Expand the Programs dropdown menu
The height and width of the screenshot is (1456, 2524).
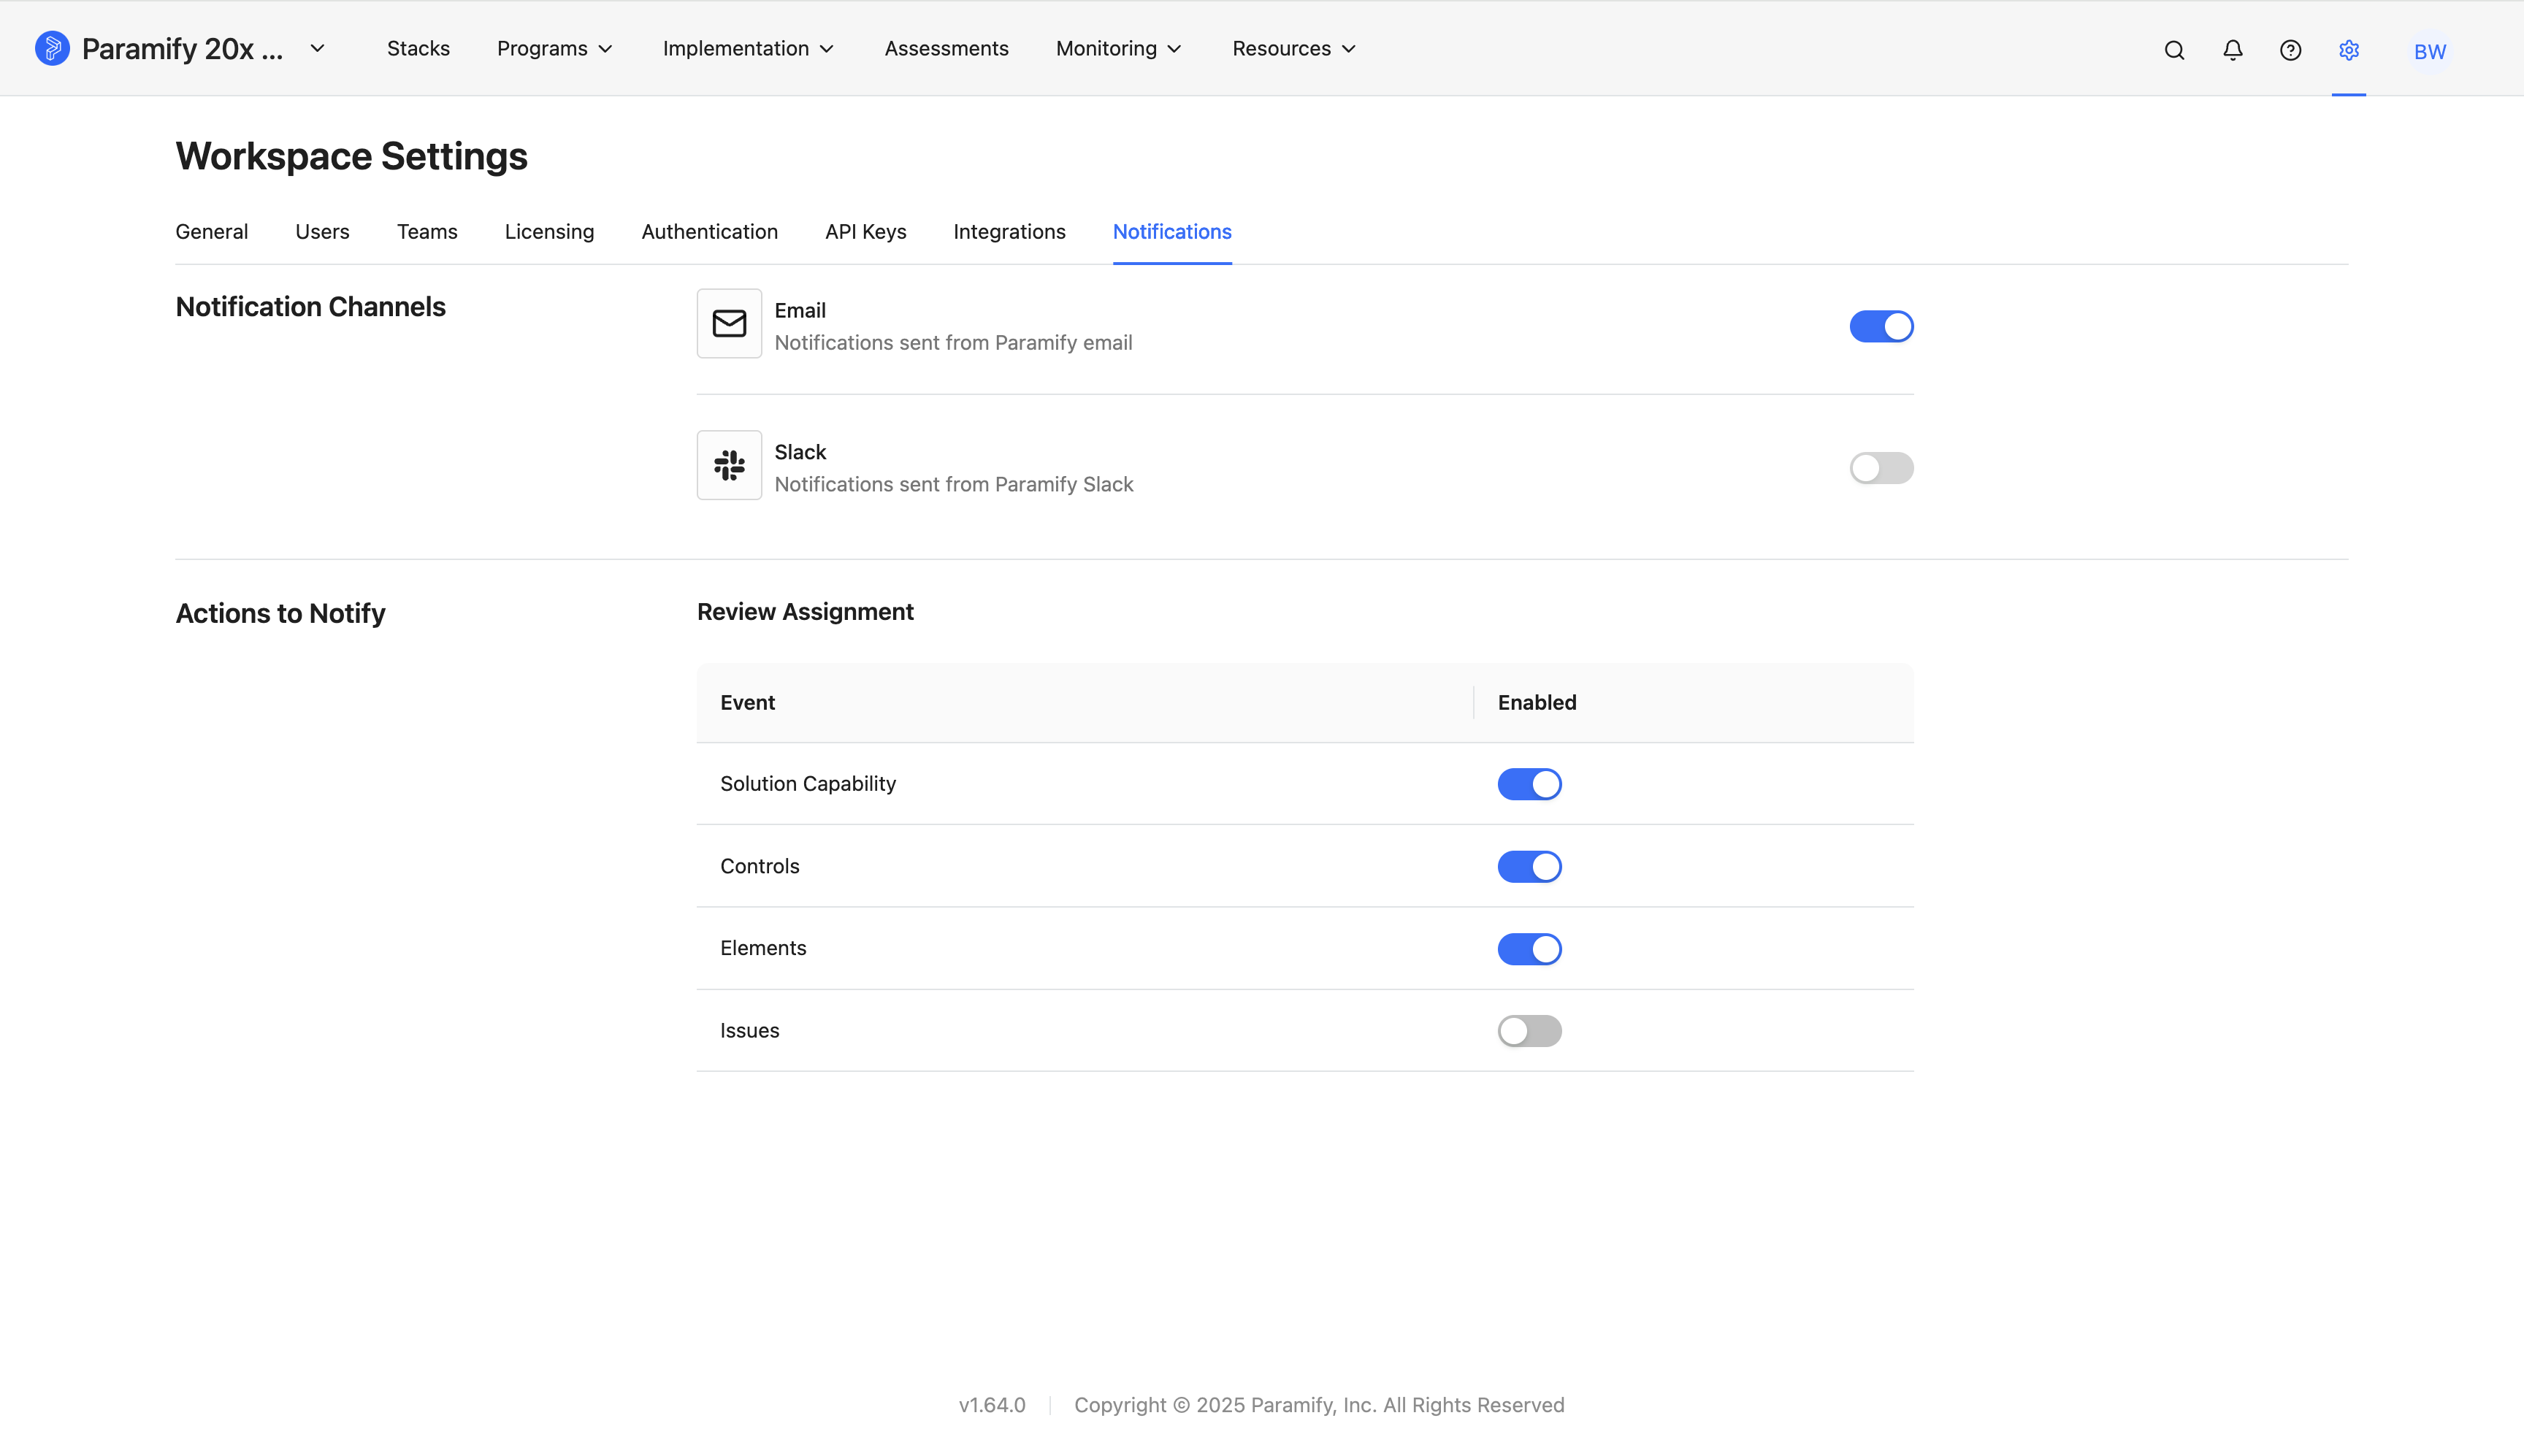point(554,48)
